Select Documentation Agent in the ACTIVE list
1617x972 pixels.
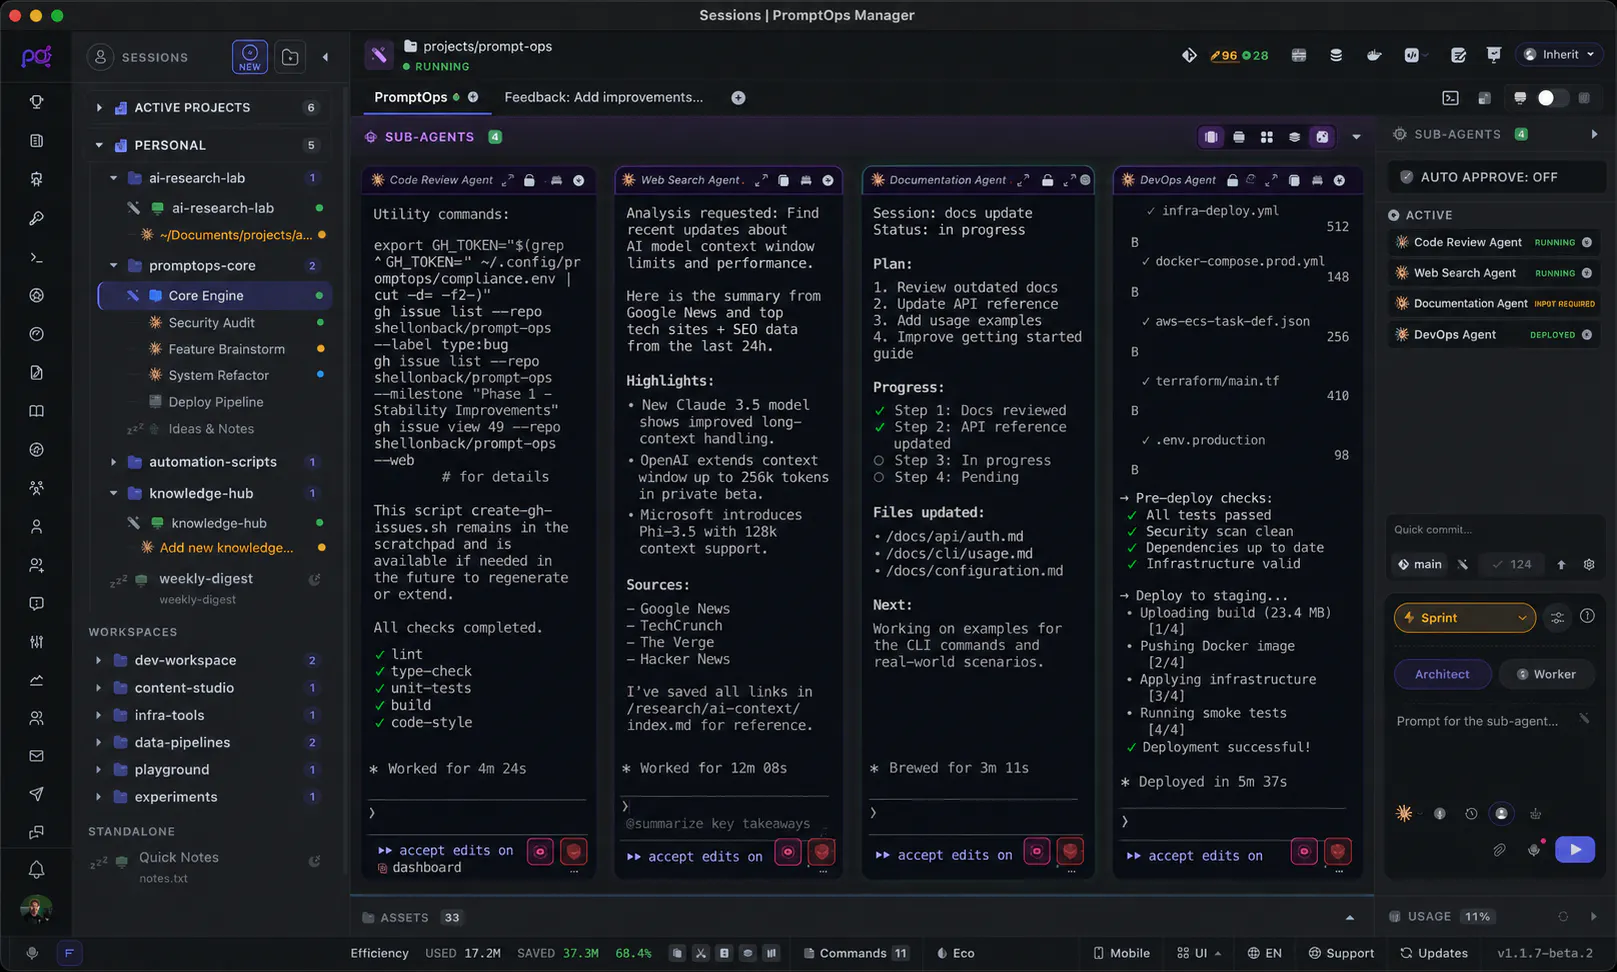(1494, 303)
